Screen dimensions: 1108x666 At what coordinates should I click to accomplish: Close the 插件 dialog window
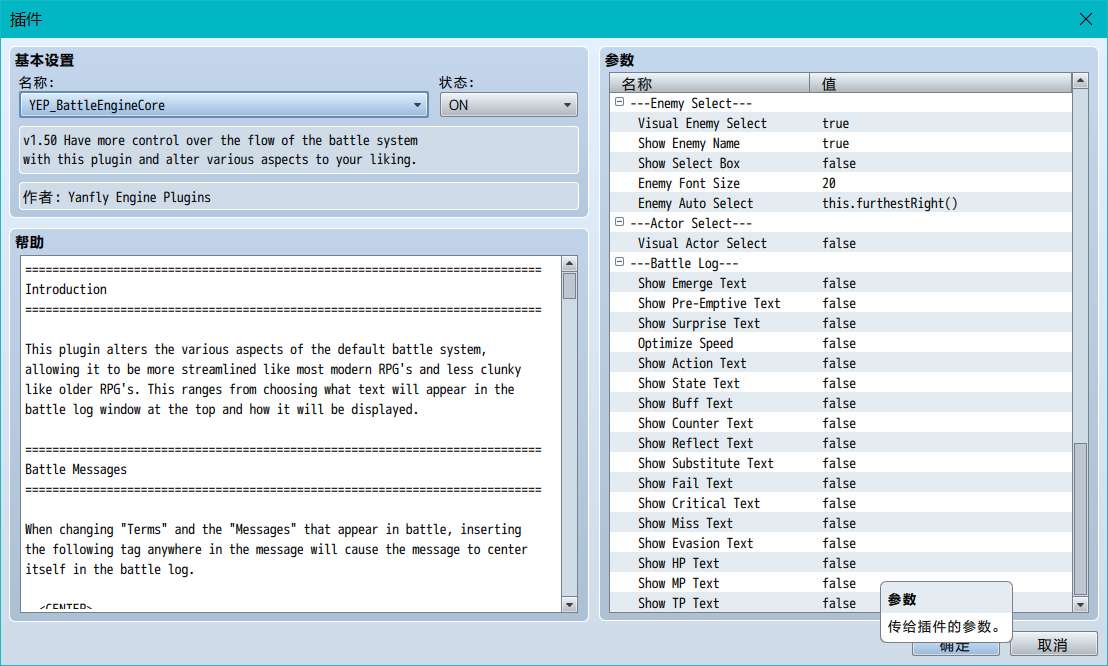click(1085, 19)
